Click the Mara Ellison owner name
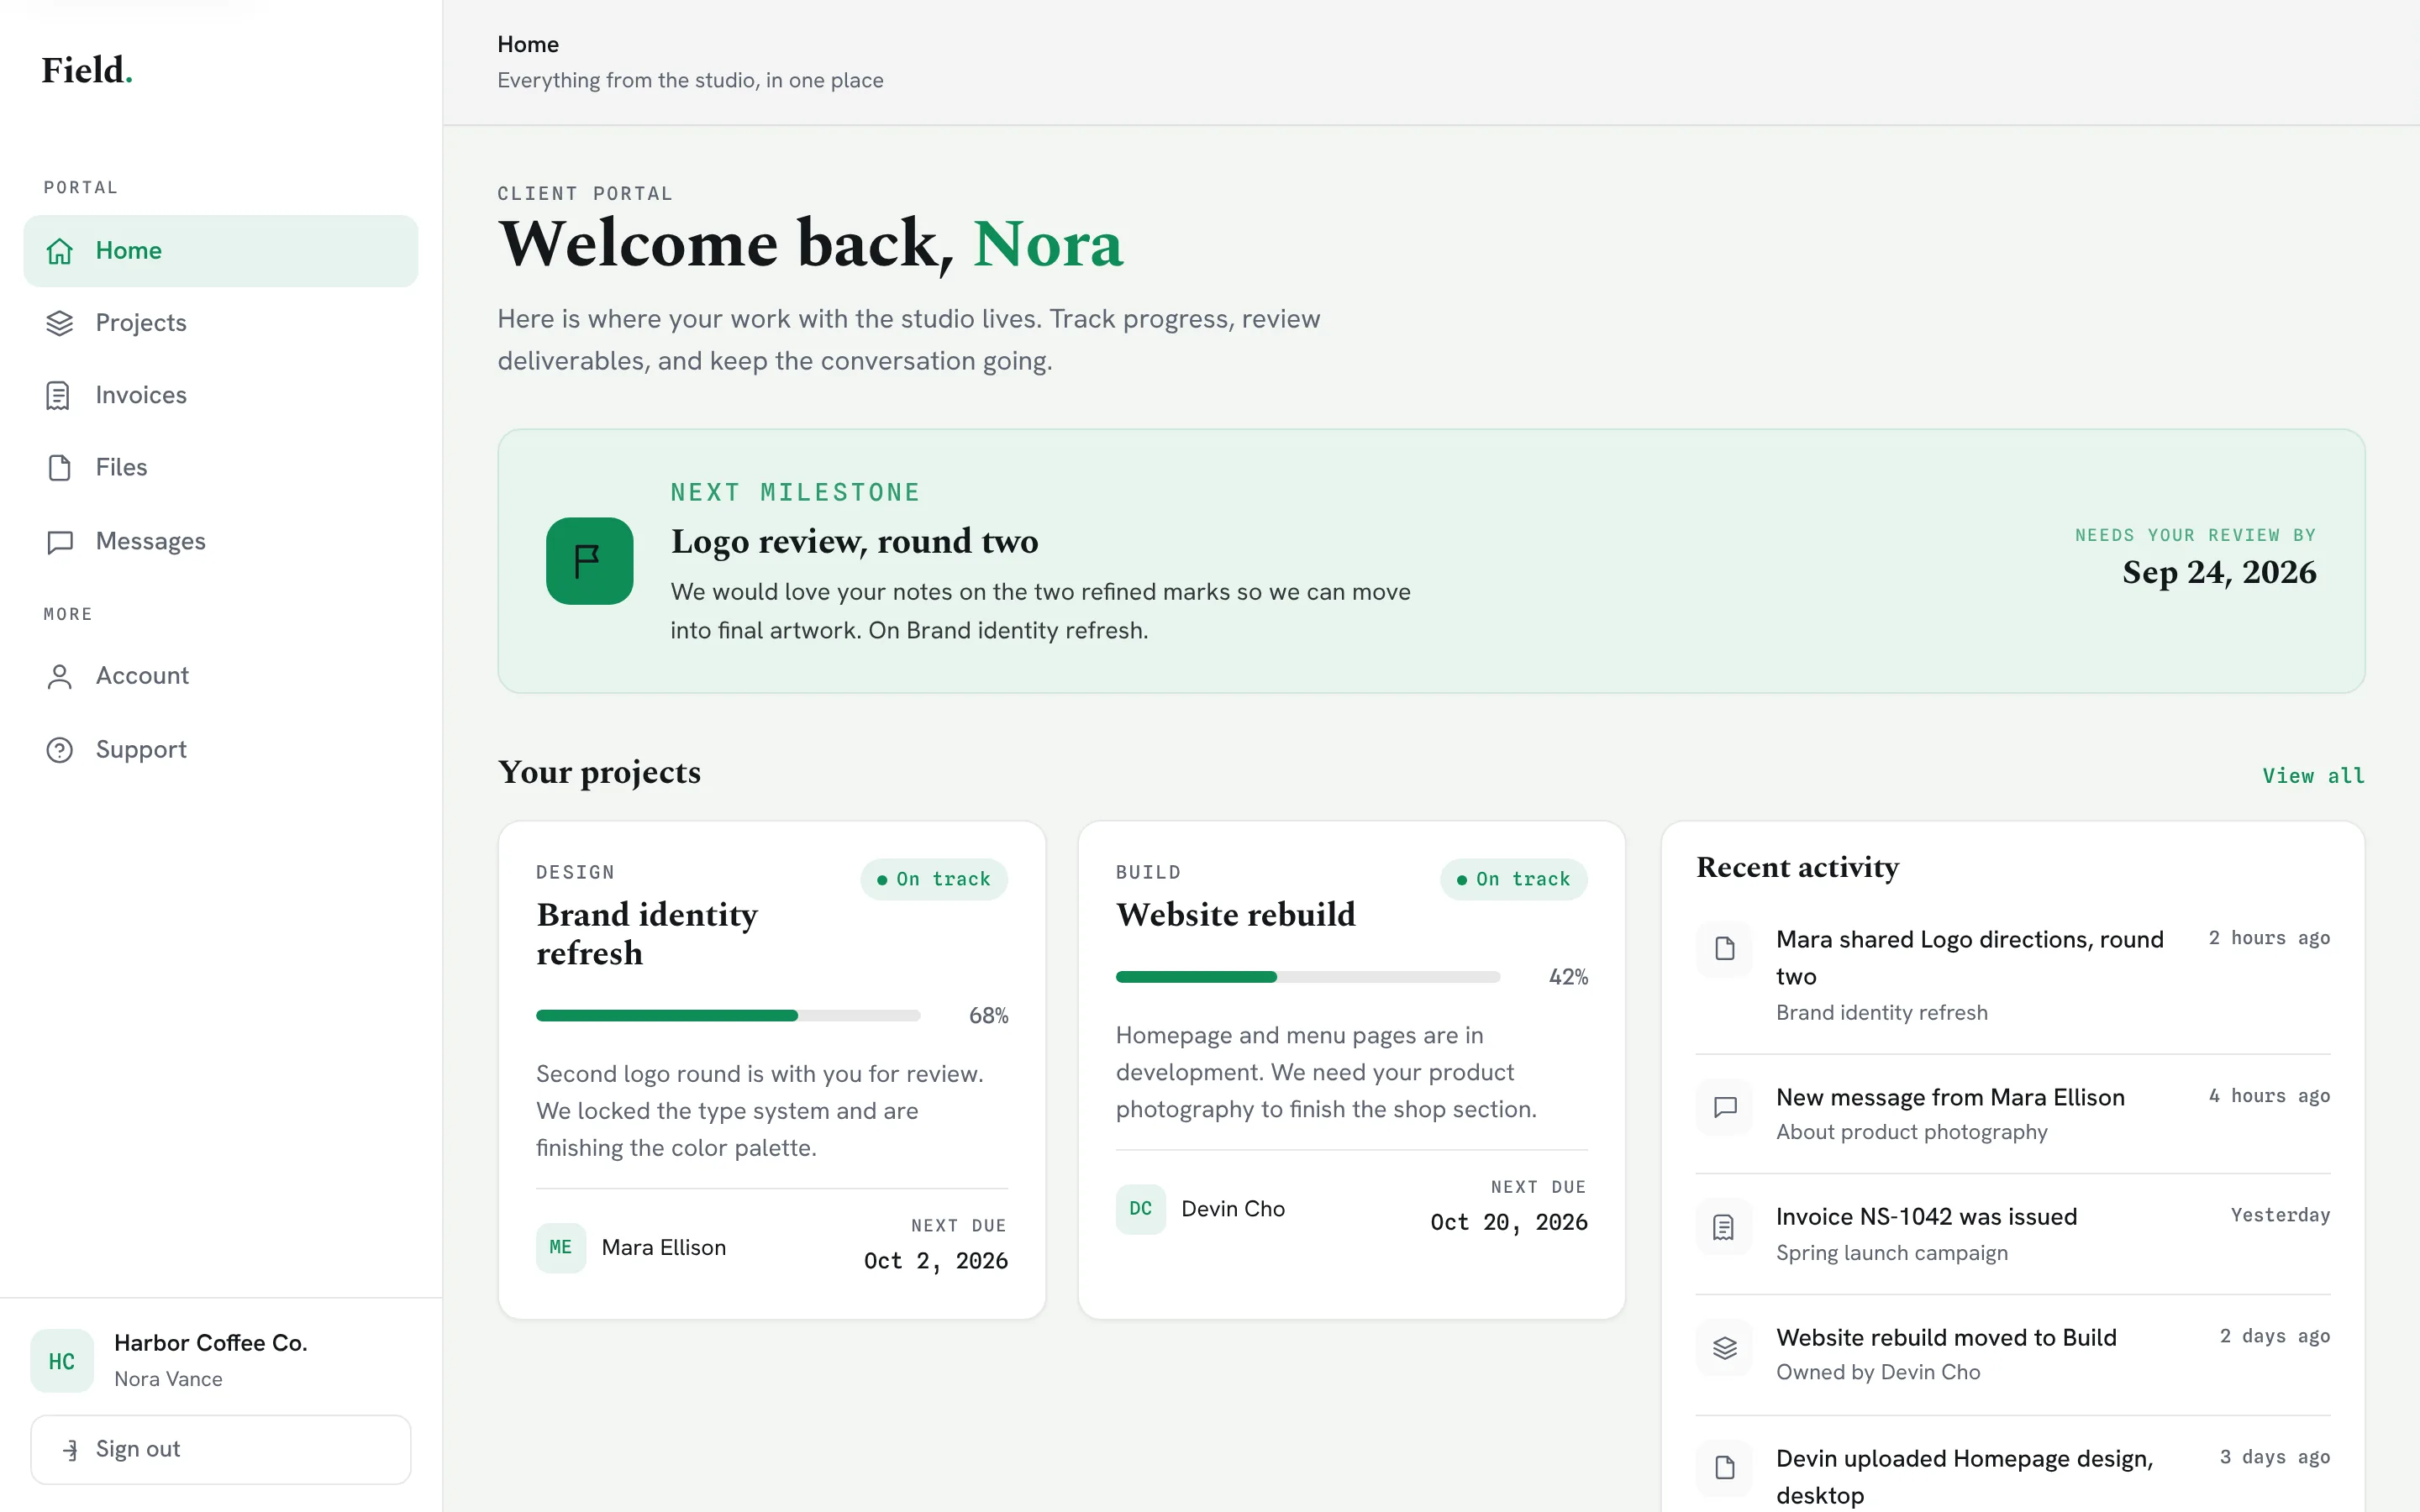This screenshot has height=1512, width=2420. point(664,1248)
